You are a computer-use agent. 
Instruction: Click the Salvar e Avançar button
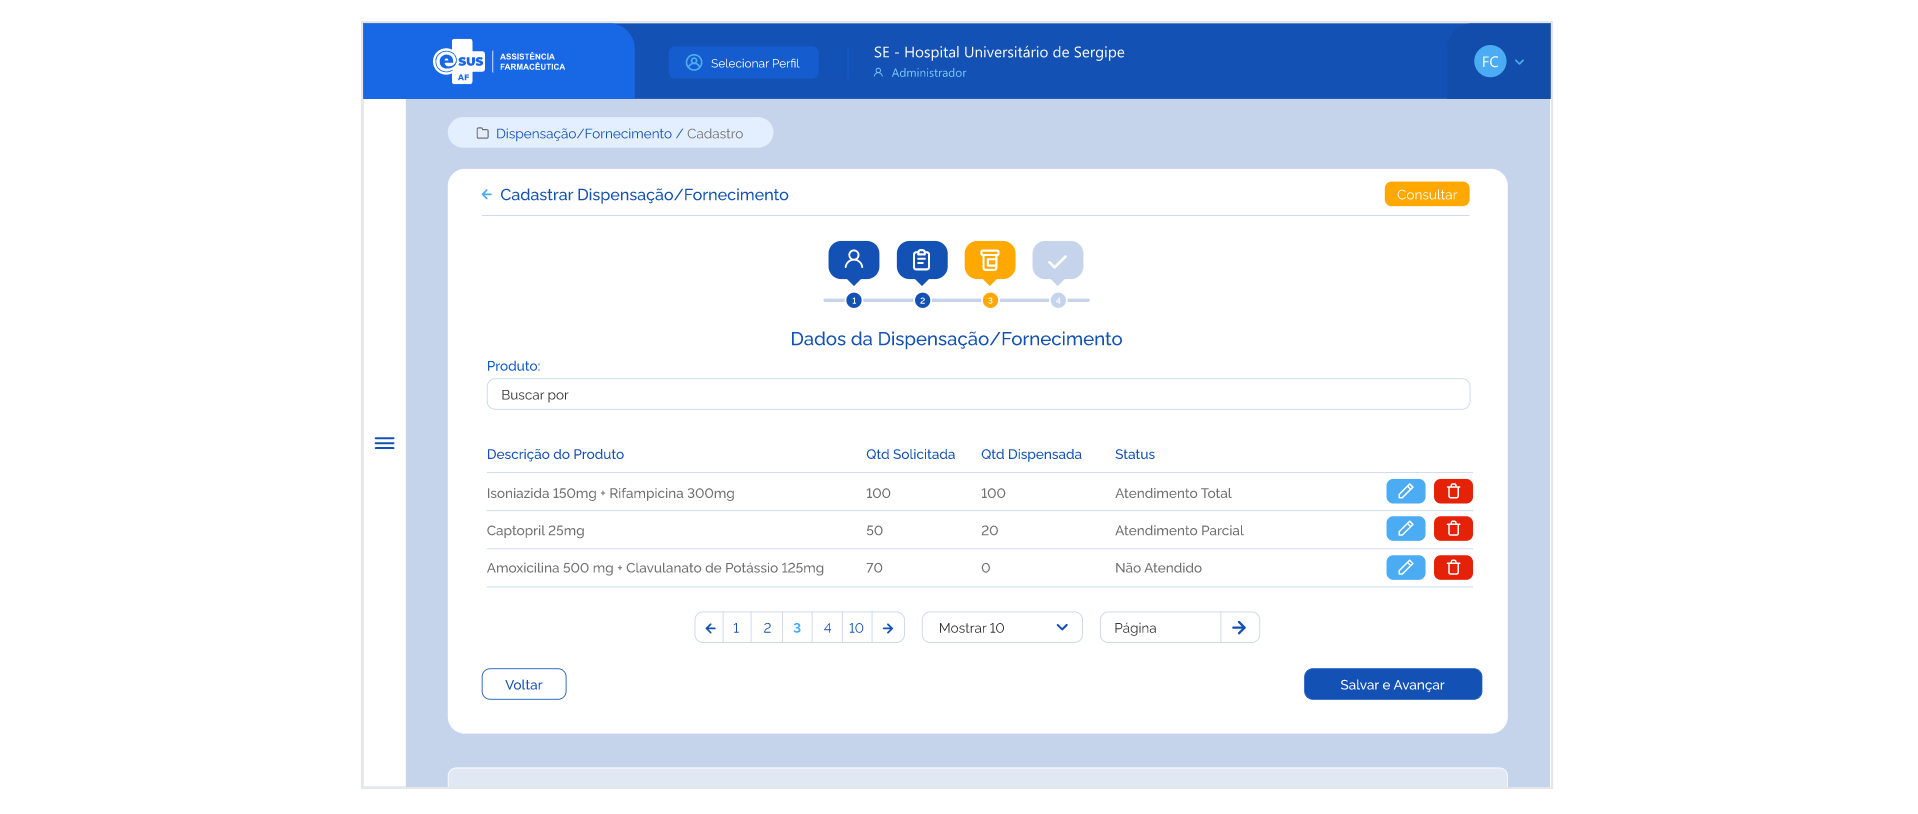(x=1392, y=685)
